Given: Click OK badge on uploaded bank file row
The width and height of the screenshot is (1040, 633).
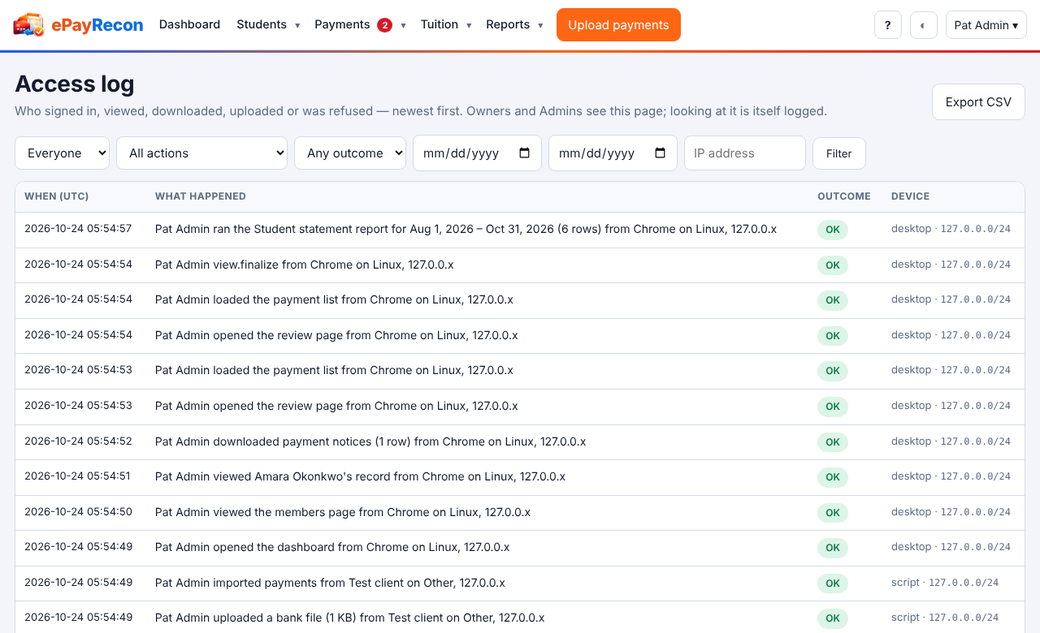Looking at the screenshot, I should coord(832,618).
